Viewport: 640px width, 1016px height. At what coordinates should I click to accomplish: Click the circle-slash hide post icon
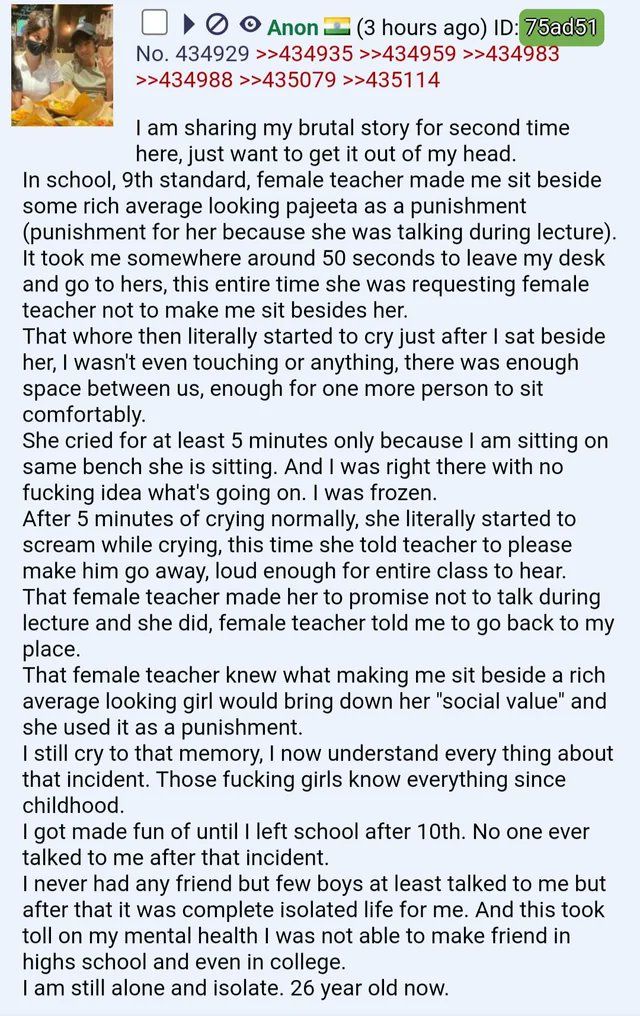click(x=217, y=25)
